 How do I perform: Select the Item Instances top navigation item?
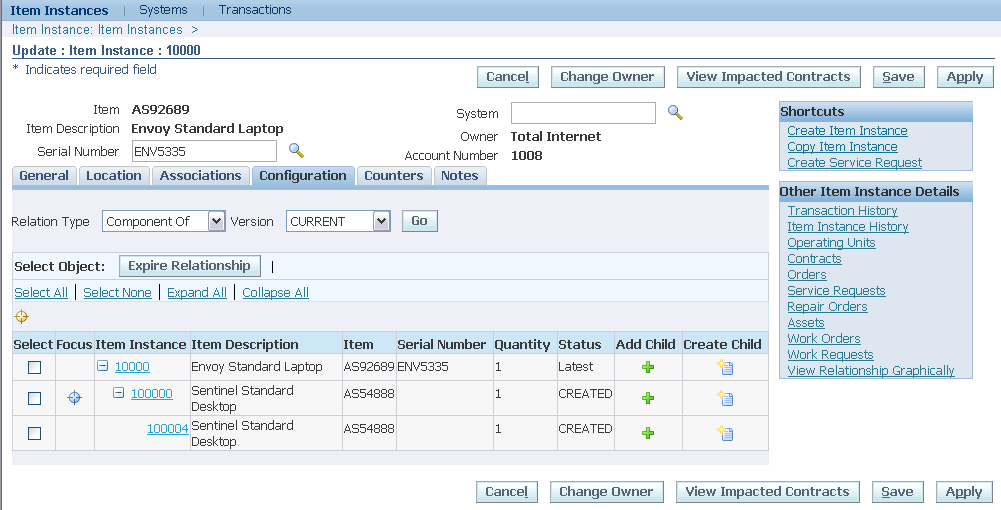tap(59, 10)
